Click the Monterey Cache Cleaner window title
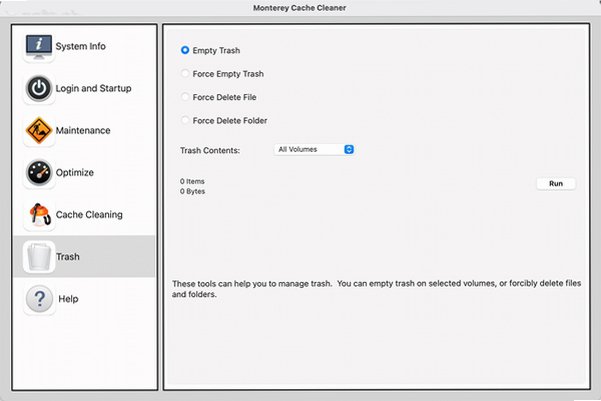This screenshot has height=401, width=601. 299,8
